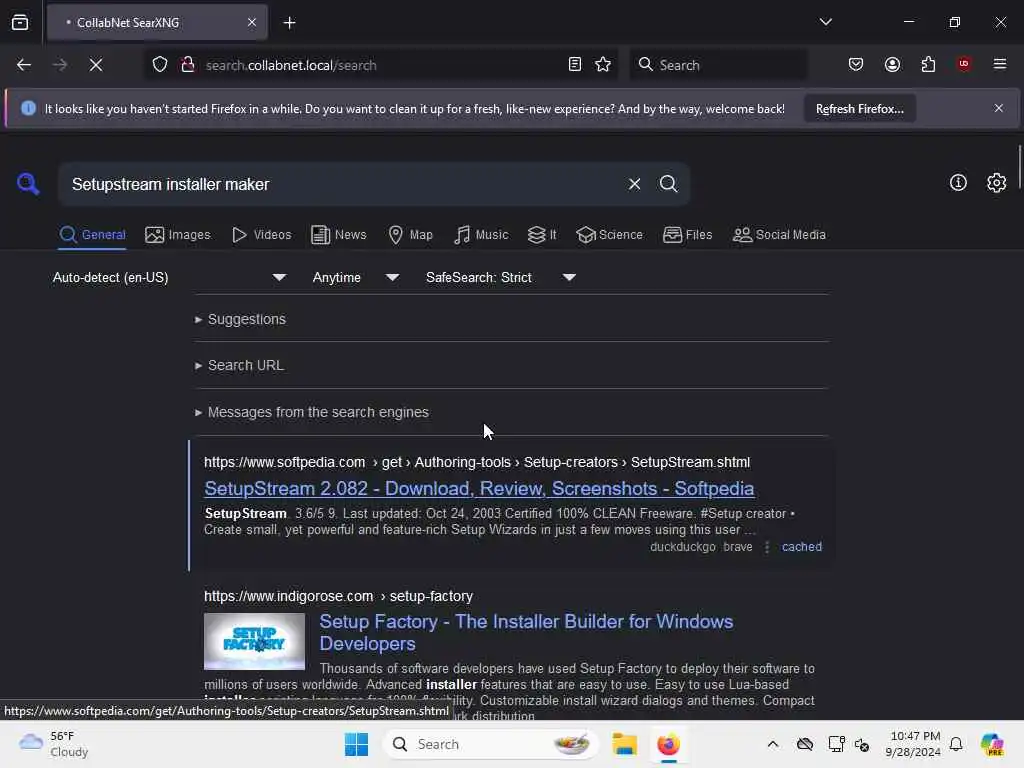Stop page loading with the X button
This screenshot has width=1024, height=768.
pyautogui.click(x=96, y=65)
